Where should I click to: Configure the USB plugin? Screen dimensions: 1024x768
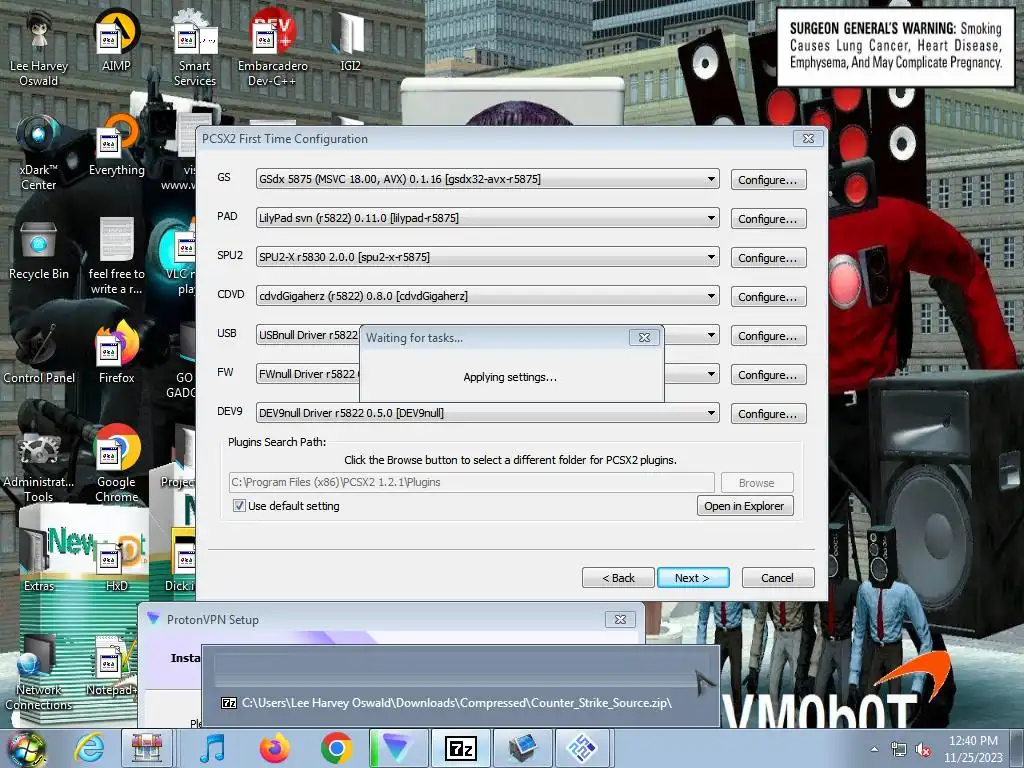point(768,336)
